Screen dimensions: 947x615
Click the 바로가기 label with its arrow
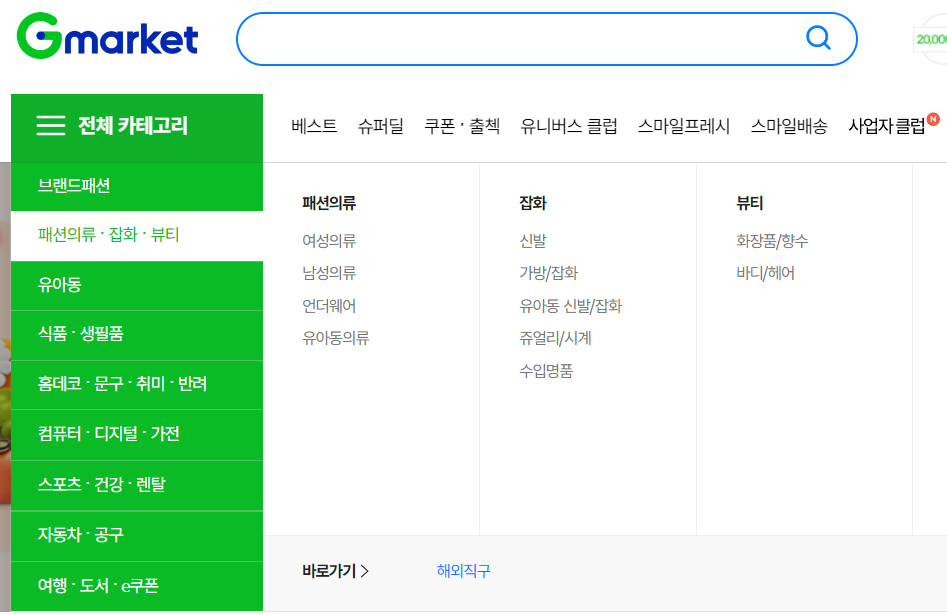coord(336,571)
